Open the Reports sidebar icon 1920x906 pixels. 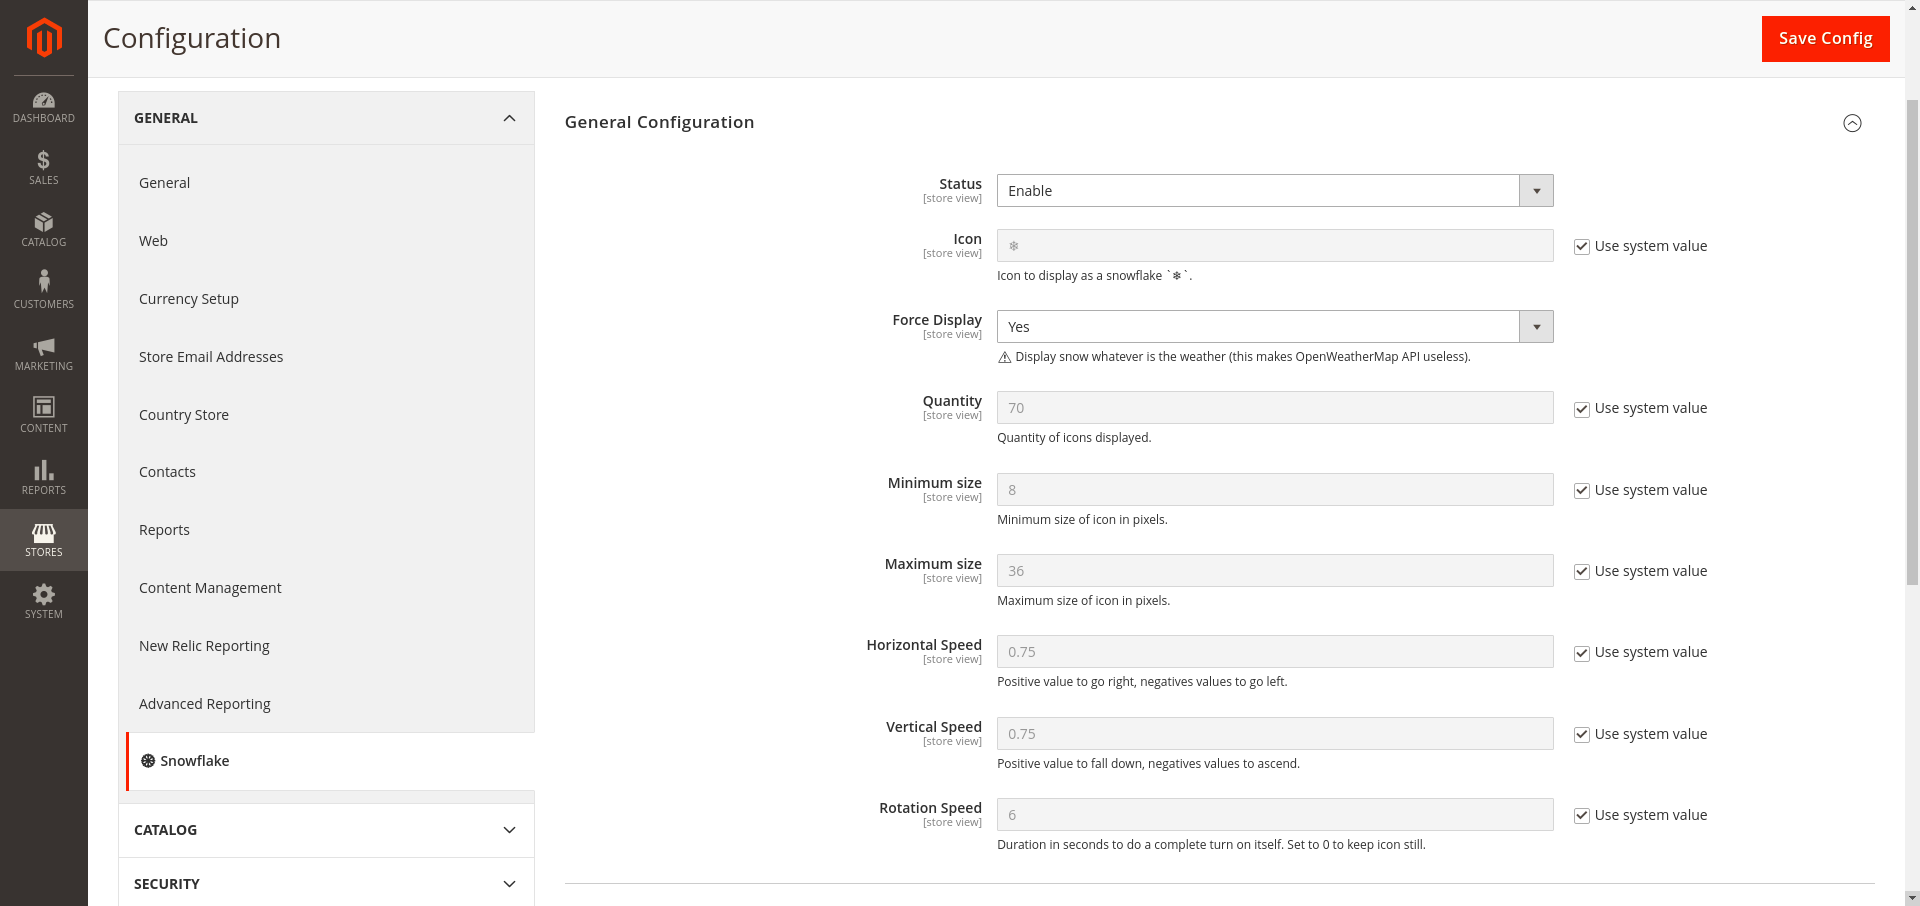point(44,477)
